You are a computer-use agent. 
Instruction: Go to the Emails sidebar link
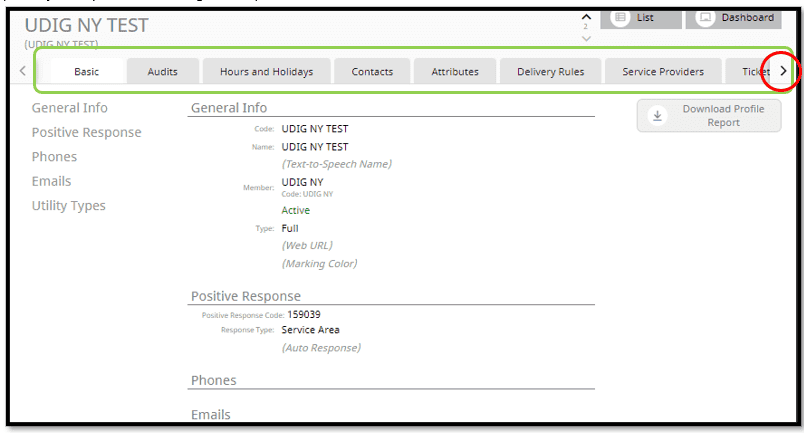click(x=52, y=181)
